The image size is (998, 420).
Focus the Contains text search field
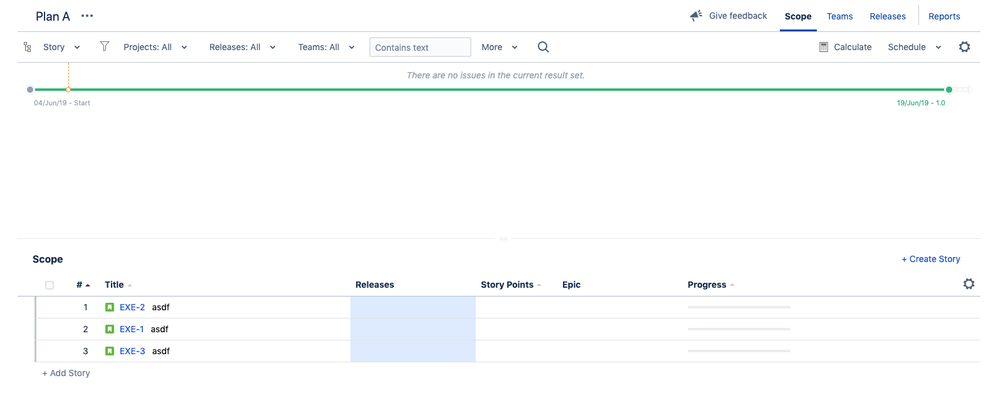[420, 47]
